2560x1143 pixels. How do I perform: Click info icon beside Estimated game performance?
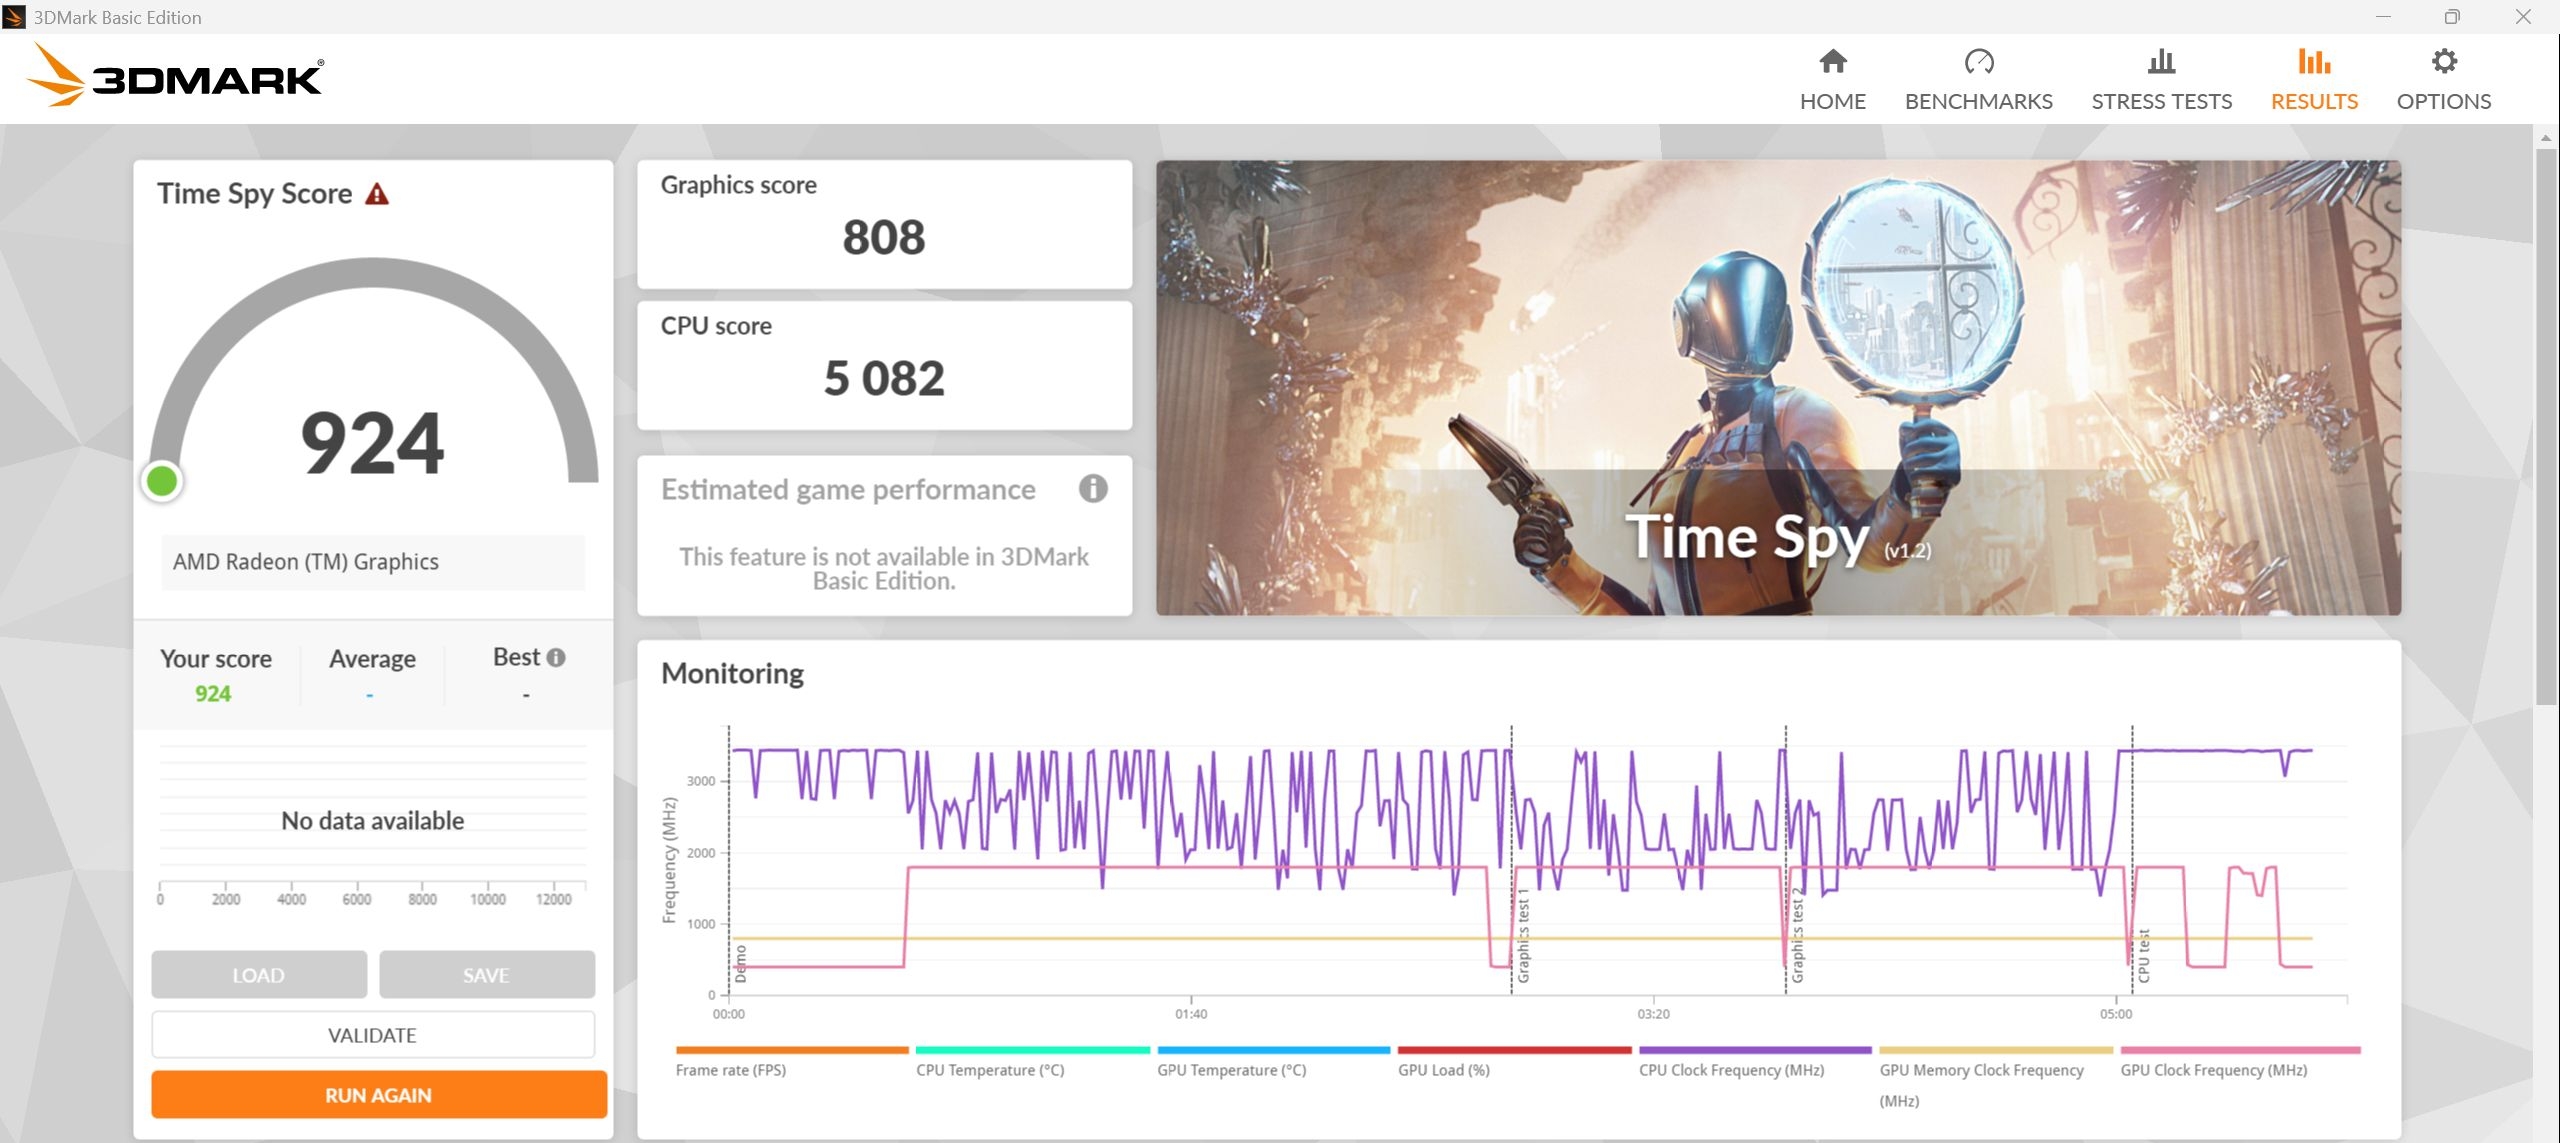click(x=1092, y=489)
